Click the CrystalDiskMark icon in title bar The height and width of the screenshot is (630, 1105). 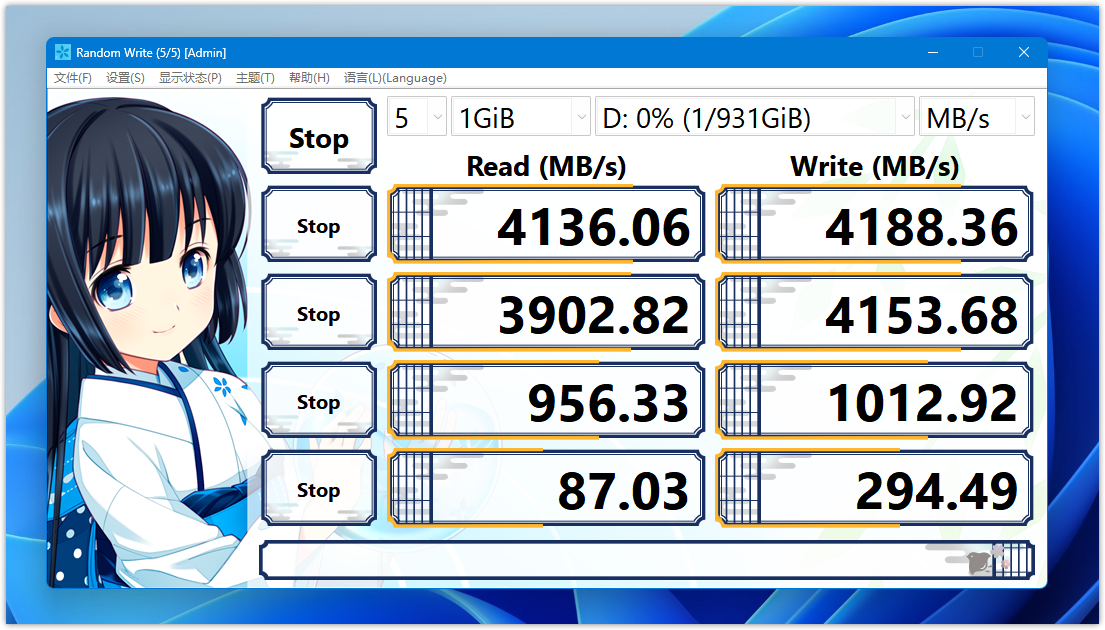pyautogui.click(x=63, y=53)
